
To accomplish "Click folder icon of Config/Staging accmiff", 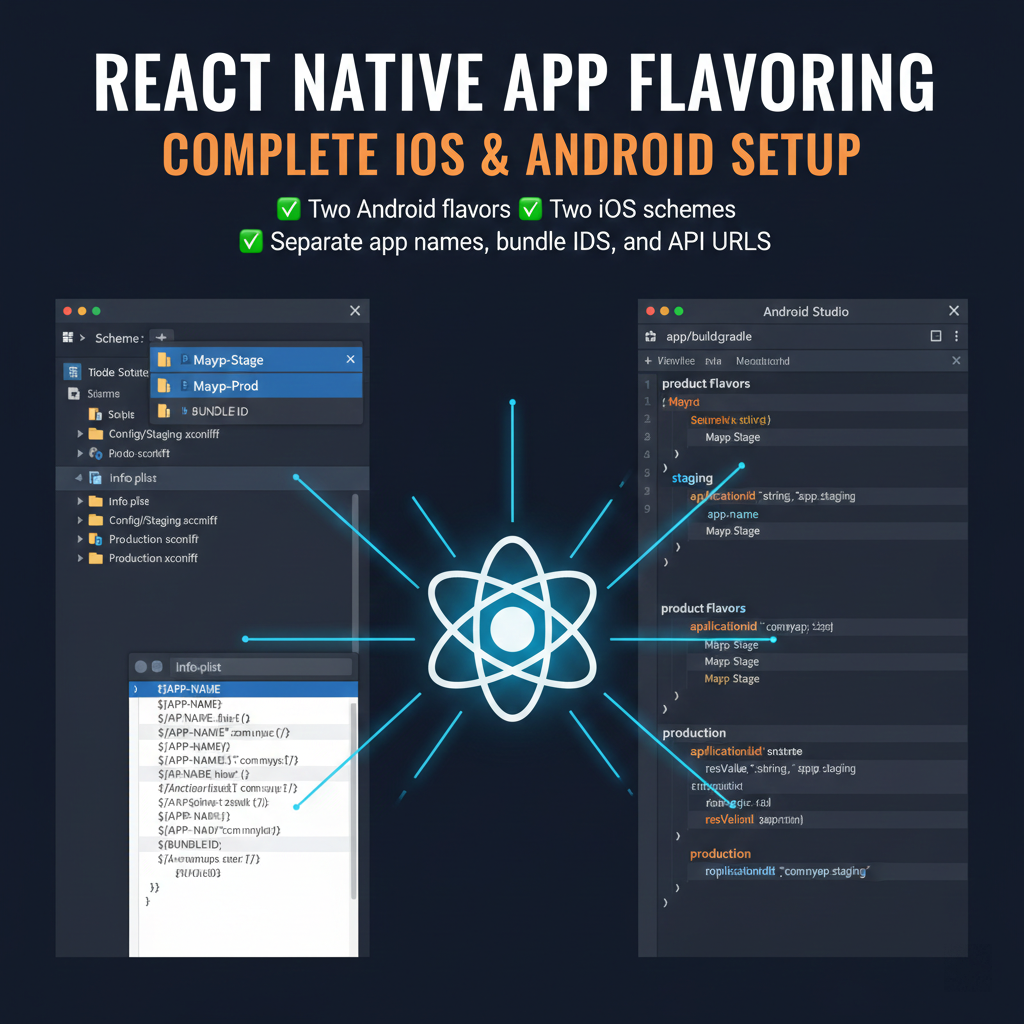I will [x=96, y=520].
